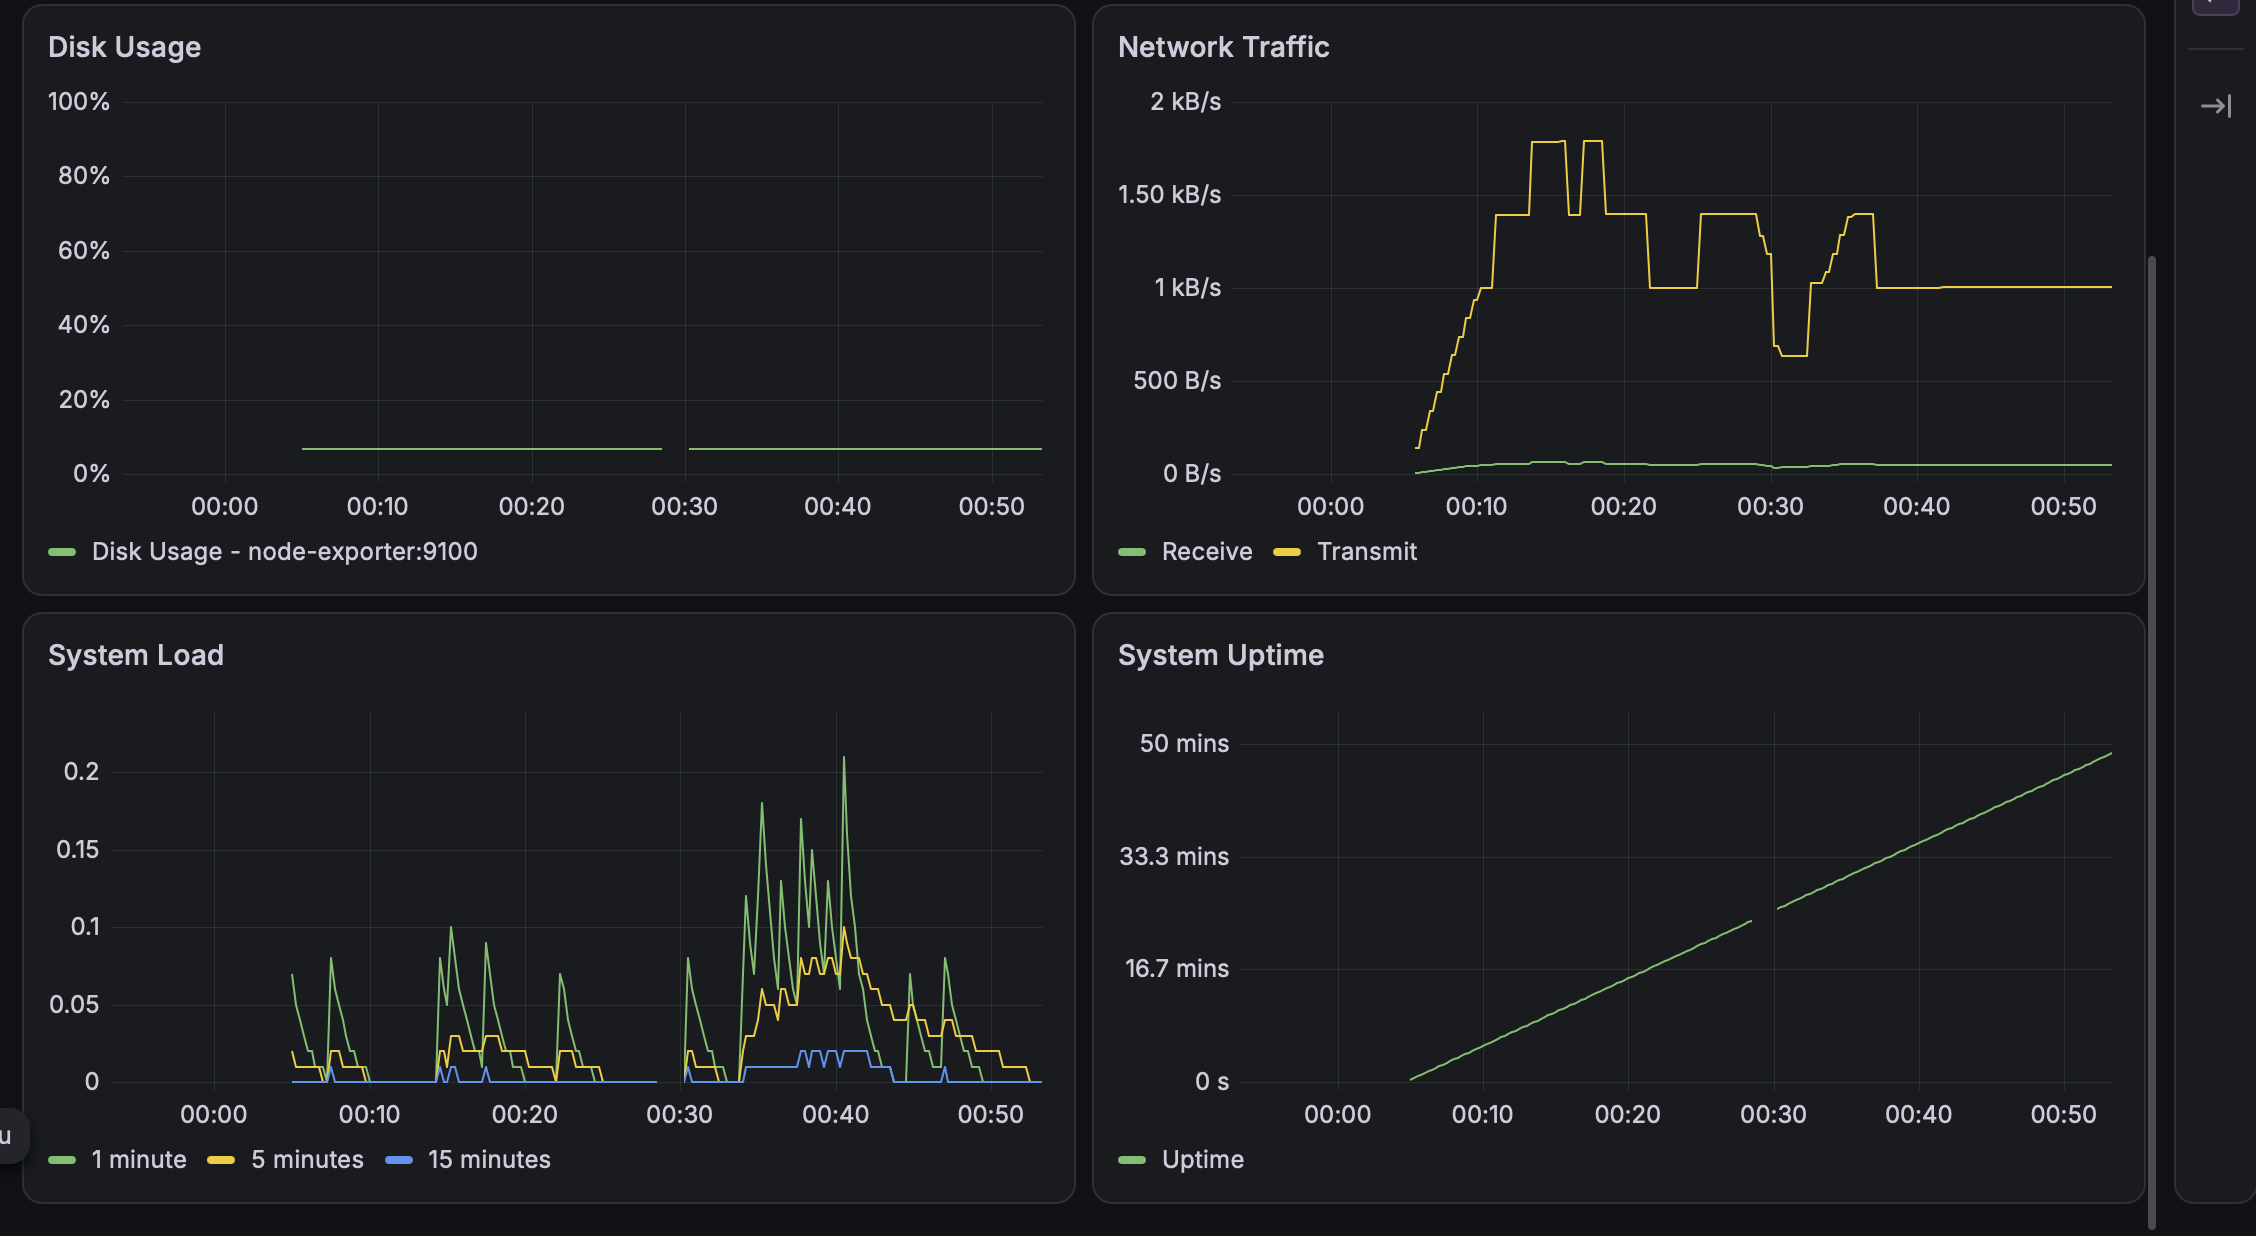Click the blue 15 minutes color swatch
The width and height of the screenshot is (2256, 1236).
tap(399, 1160)
